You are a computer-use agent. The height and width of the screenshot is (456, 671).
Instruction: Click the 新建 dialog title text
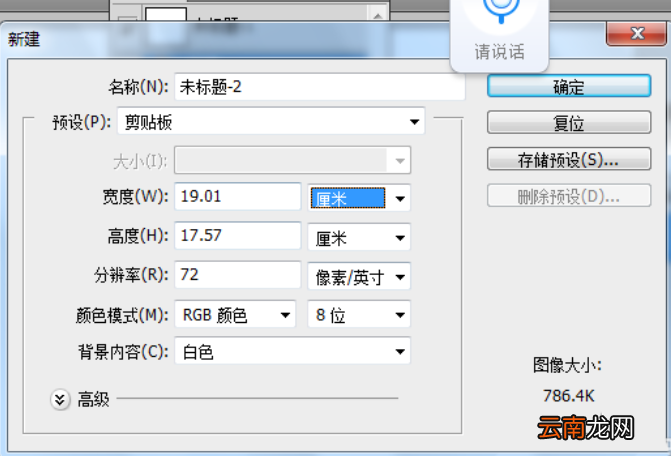24,39
